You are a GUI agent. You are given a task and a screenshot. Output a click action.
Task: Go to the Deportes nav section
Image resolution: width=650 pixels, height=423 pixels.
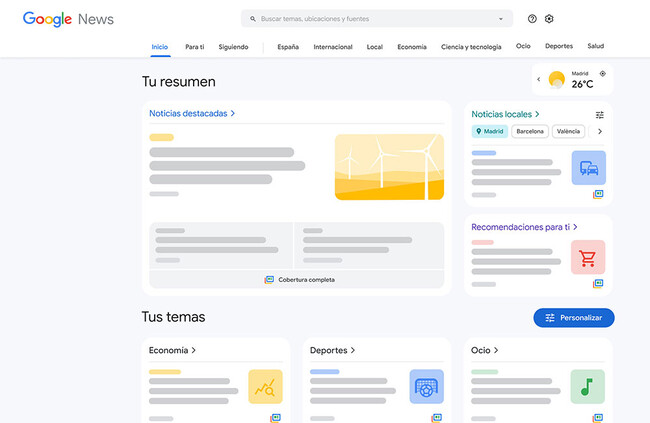(559, 46)
